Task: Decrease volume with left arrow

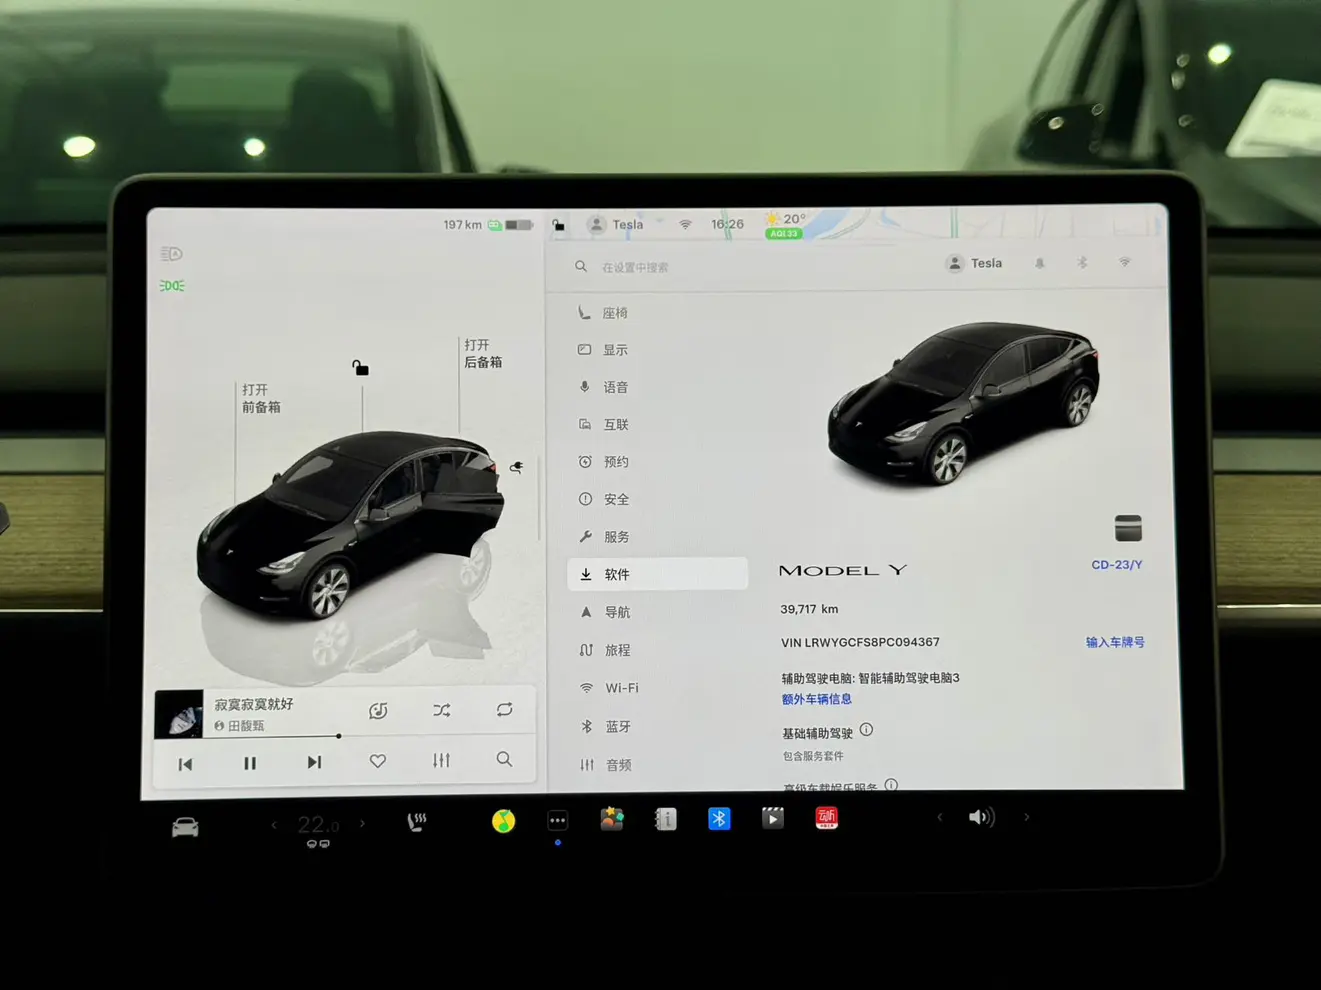Action: (939, 817)
